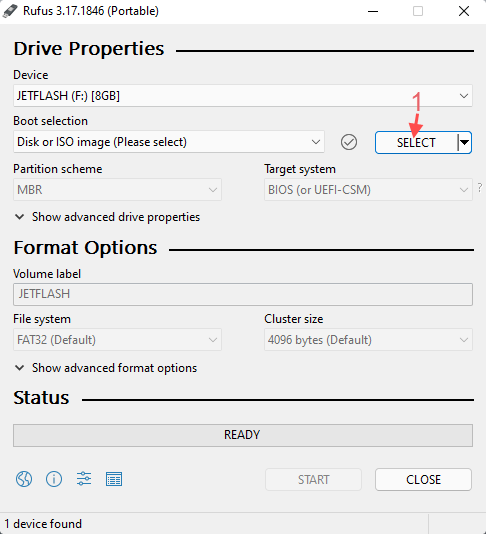Click the Drive Properties heading
Viewport: 486px width, 534px height.
pos(89,49)
